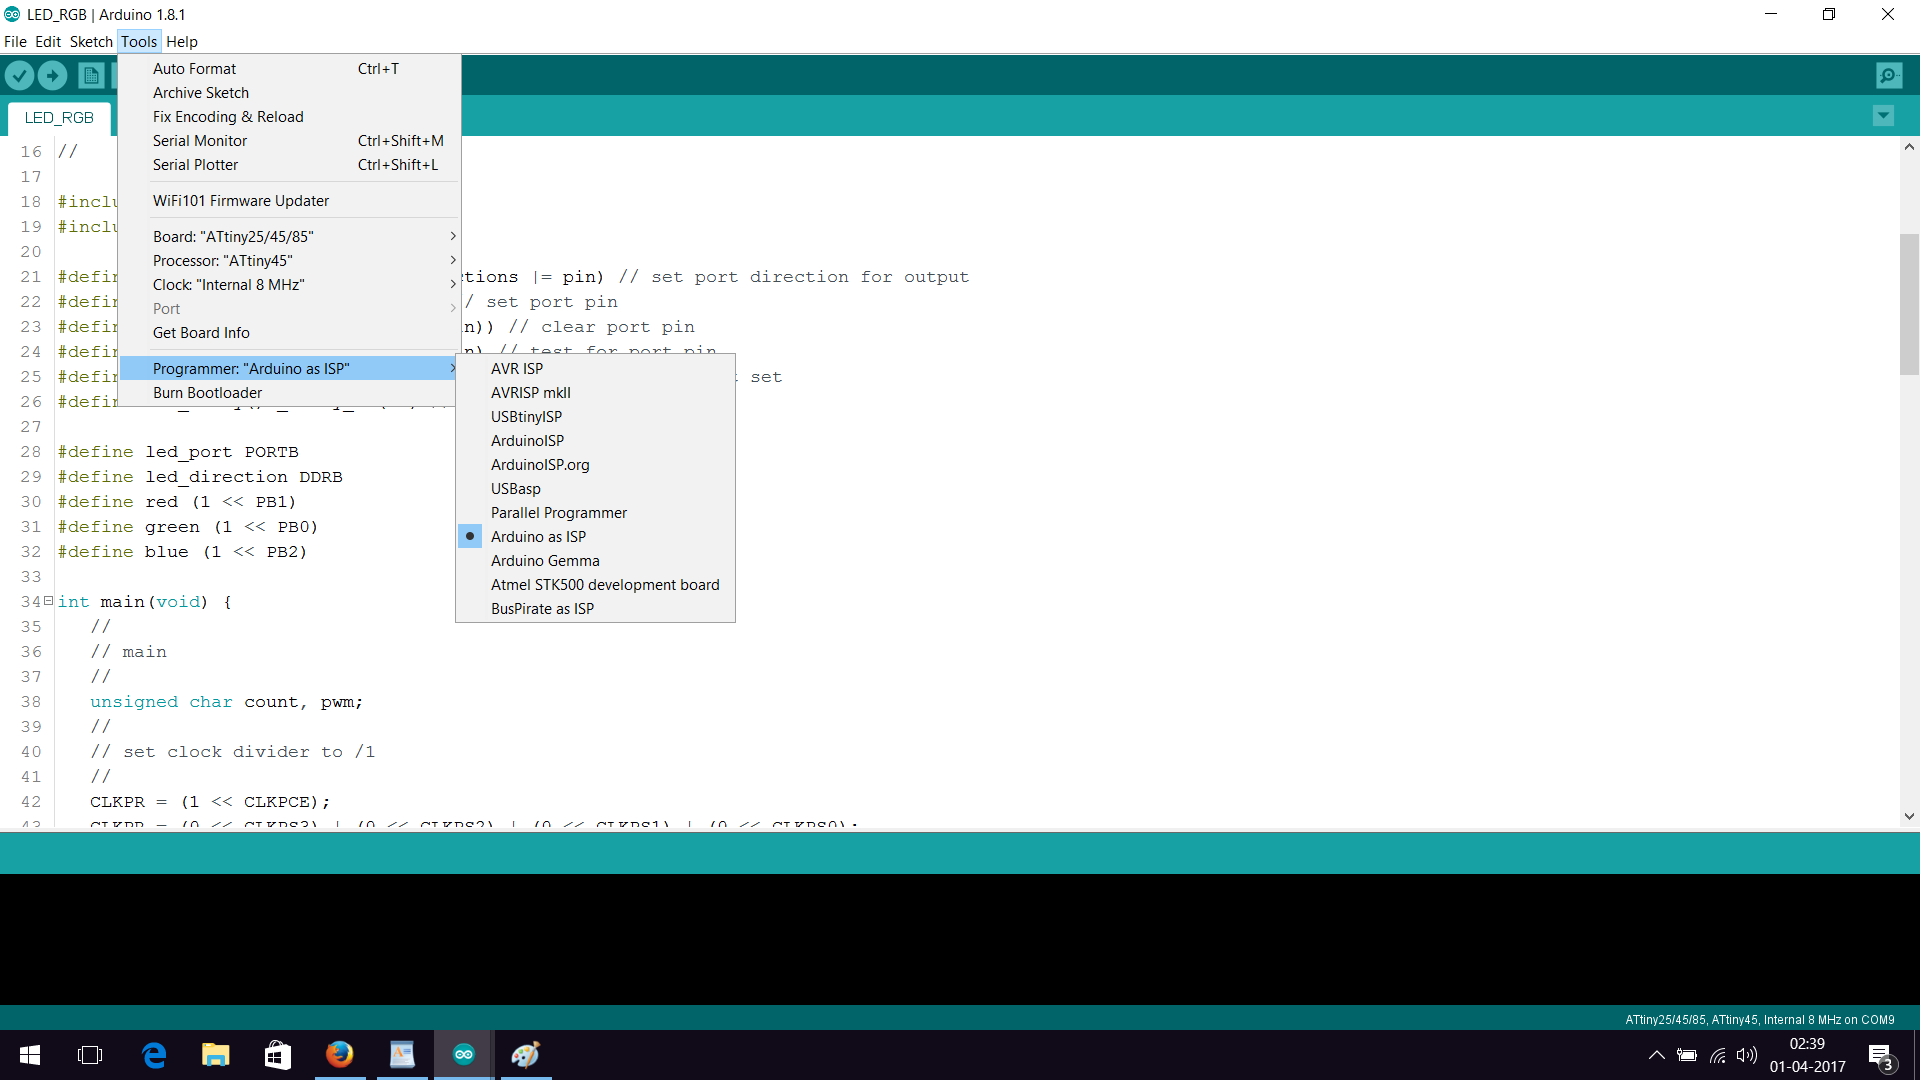This screenshot has width=1920, height=1080.
Task: Click code line 'unsigned char count, pwm;'
Action: point(226,702)
